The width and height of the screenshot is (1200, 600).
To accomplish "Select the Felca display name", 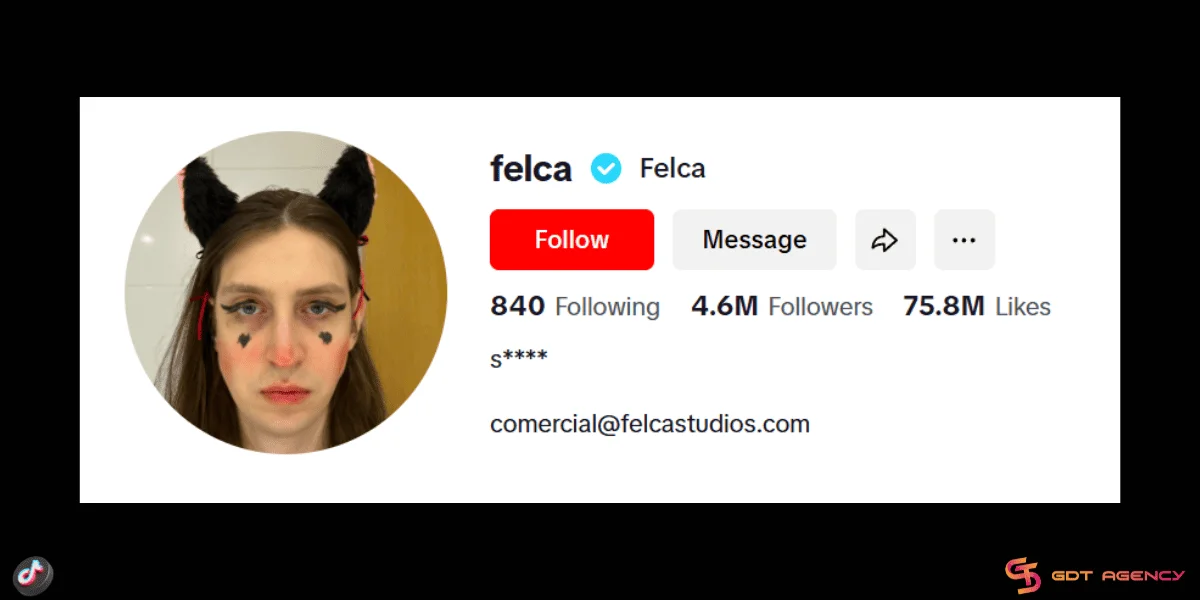I will click(672, 169).
